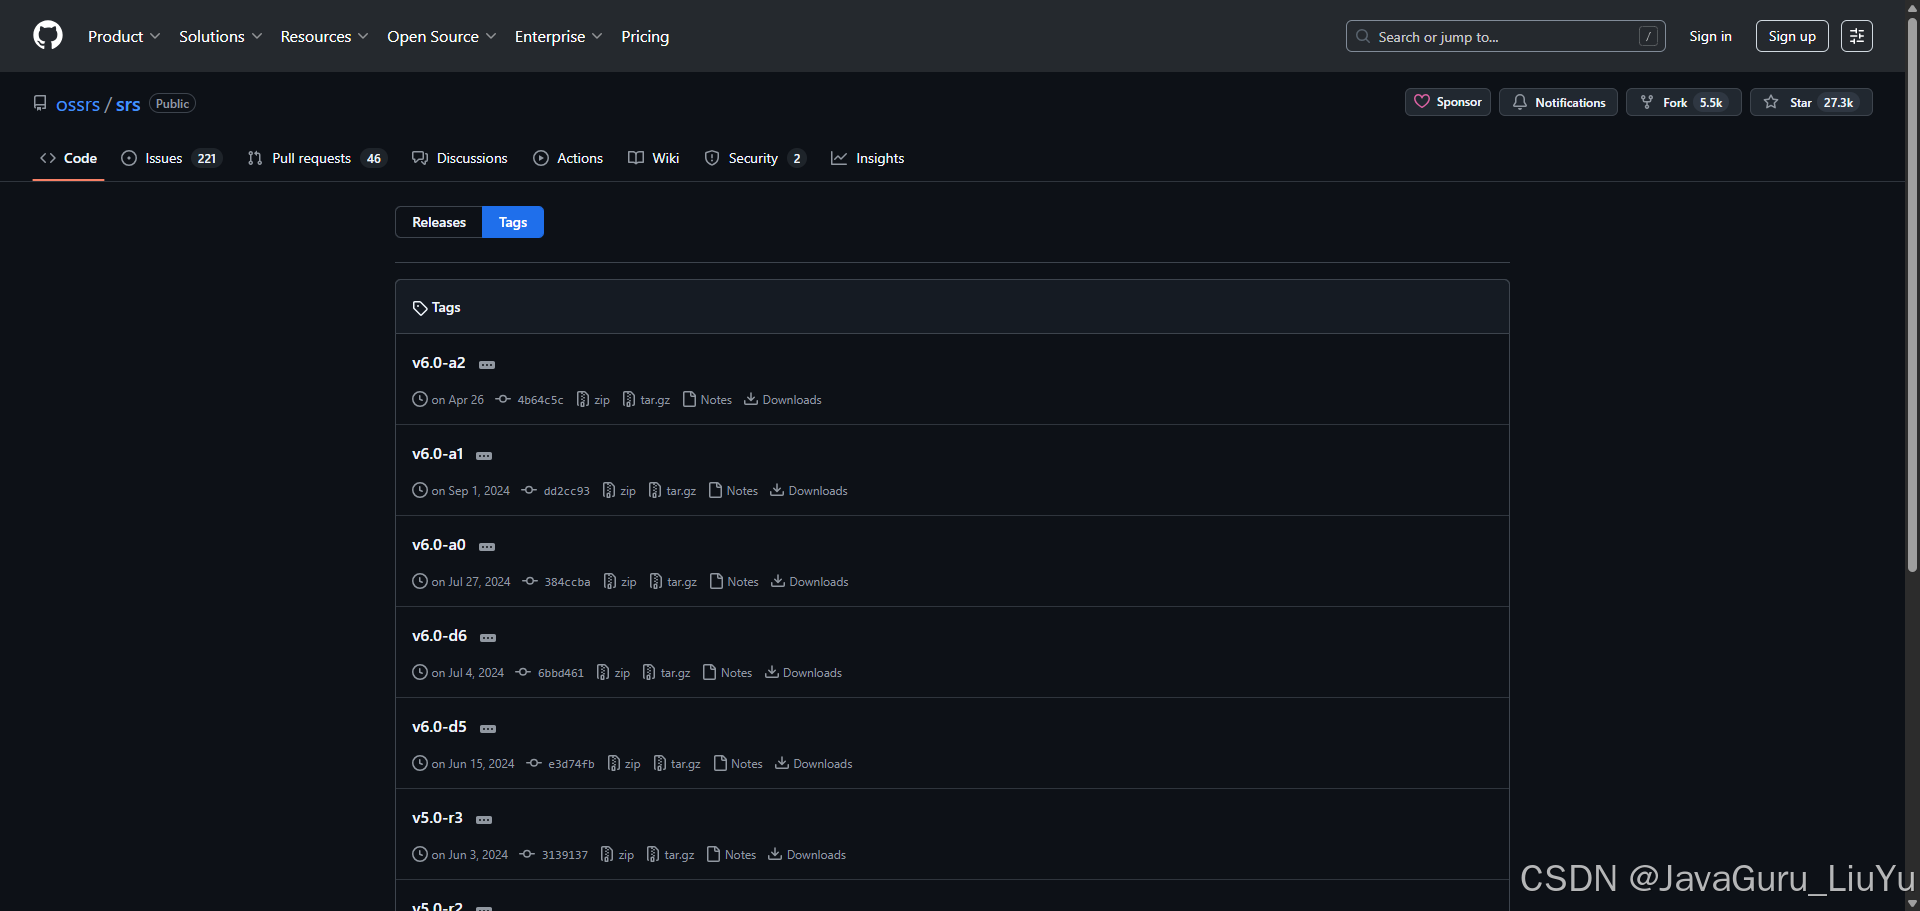Viewport: 1920px width, 911px height.
Task: Expand the v6.0-a0 tag message ellipsis
Action: coord(487,547)
